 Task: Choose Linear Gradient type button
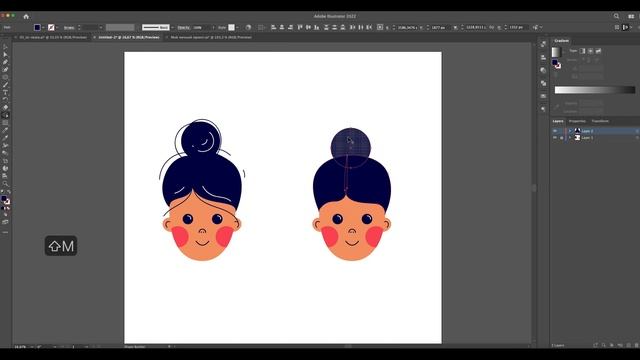coord(582,51)
